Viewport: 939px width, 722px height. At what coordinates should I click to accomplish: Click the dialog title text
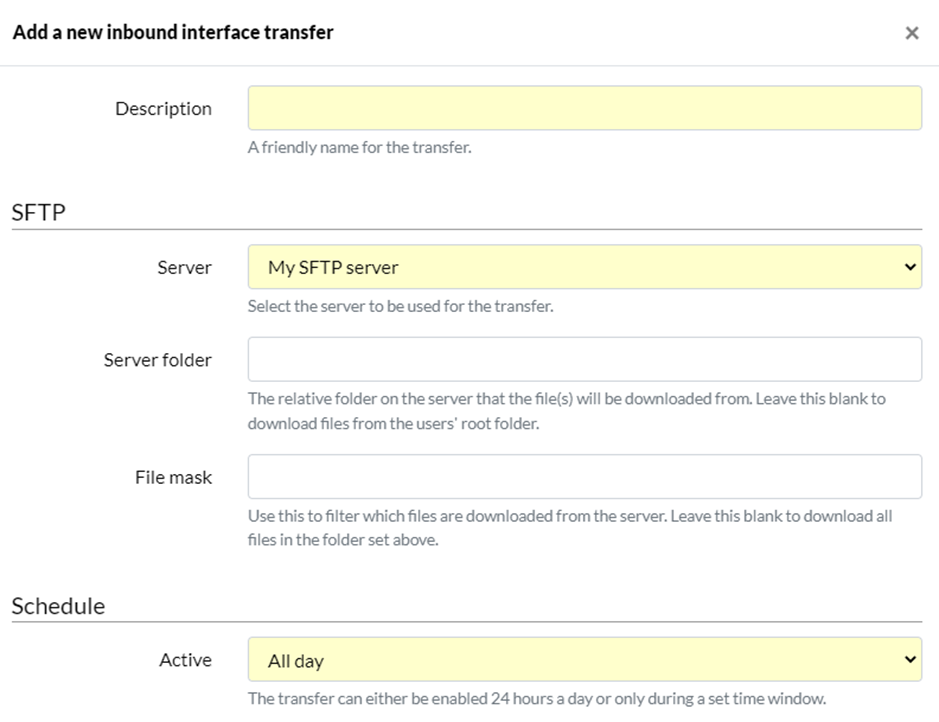click(173, 32)
